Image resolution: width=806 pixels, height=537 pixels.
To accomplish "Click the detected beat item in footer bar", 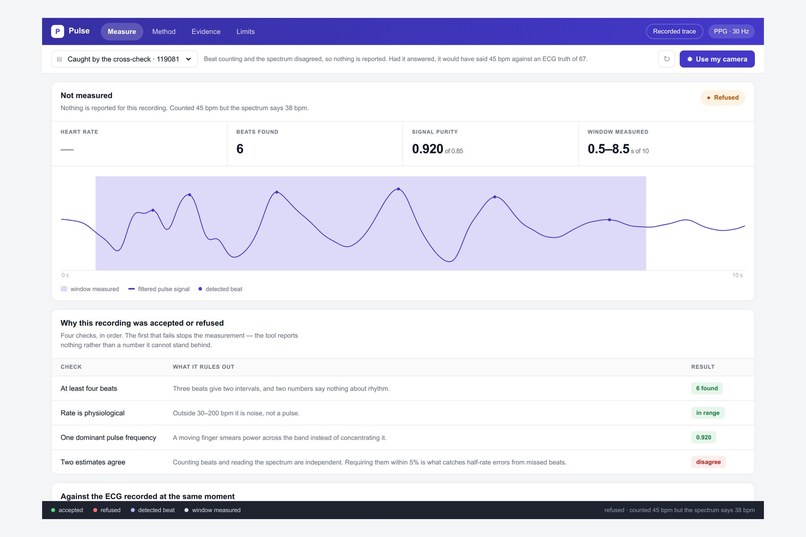I will pyautogui.click(x=153, y=510).
